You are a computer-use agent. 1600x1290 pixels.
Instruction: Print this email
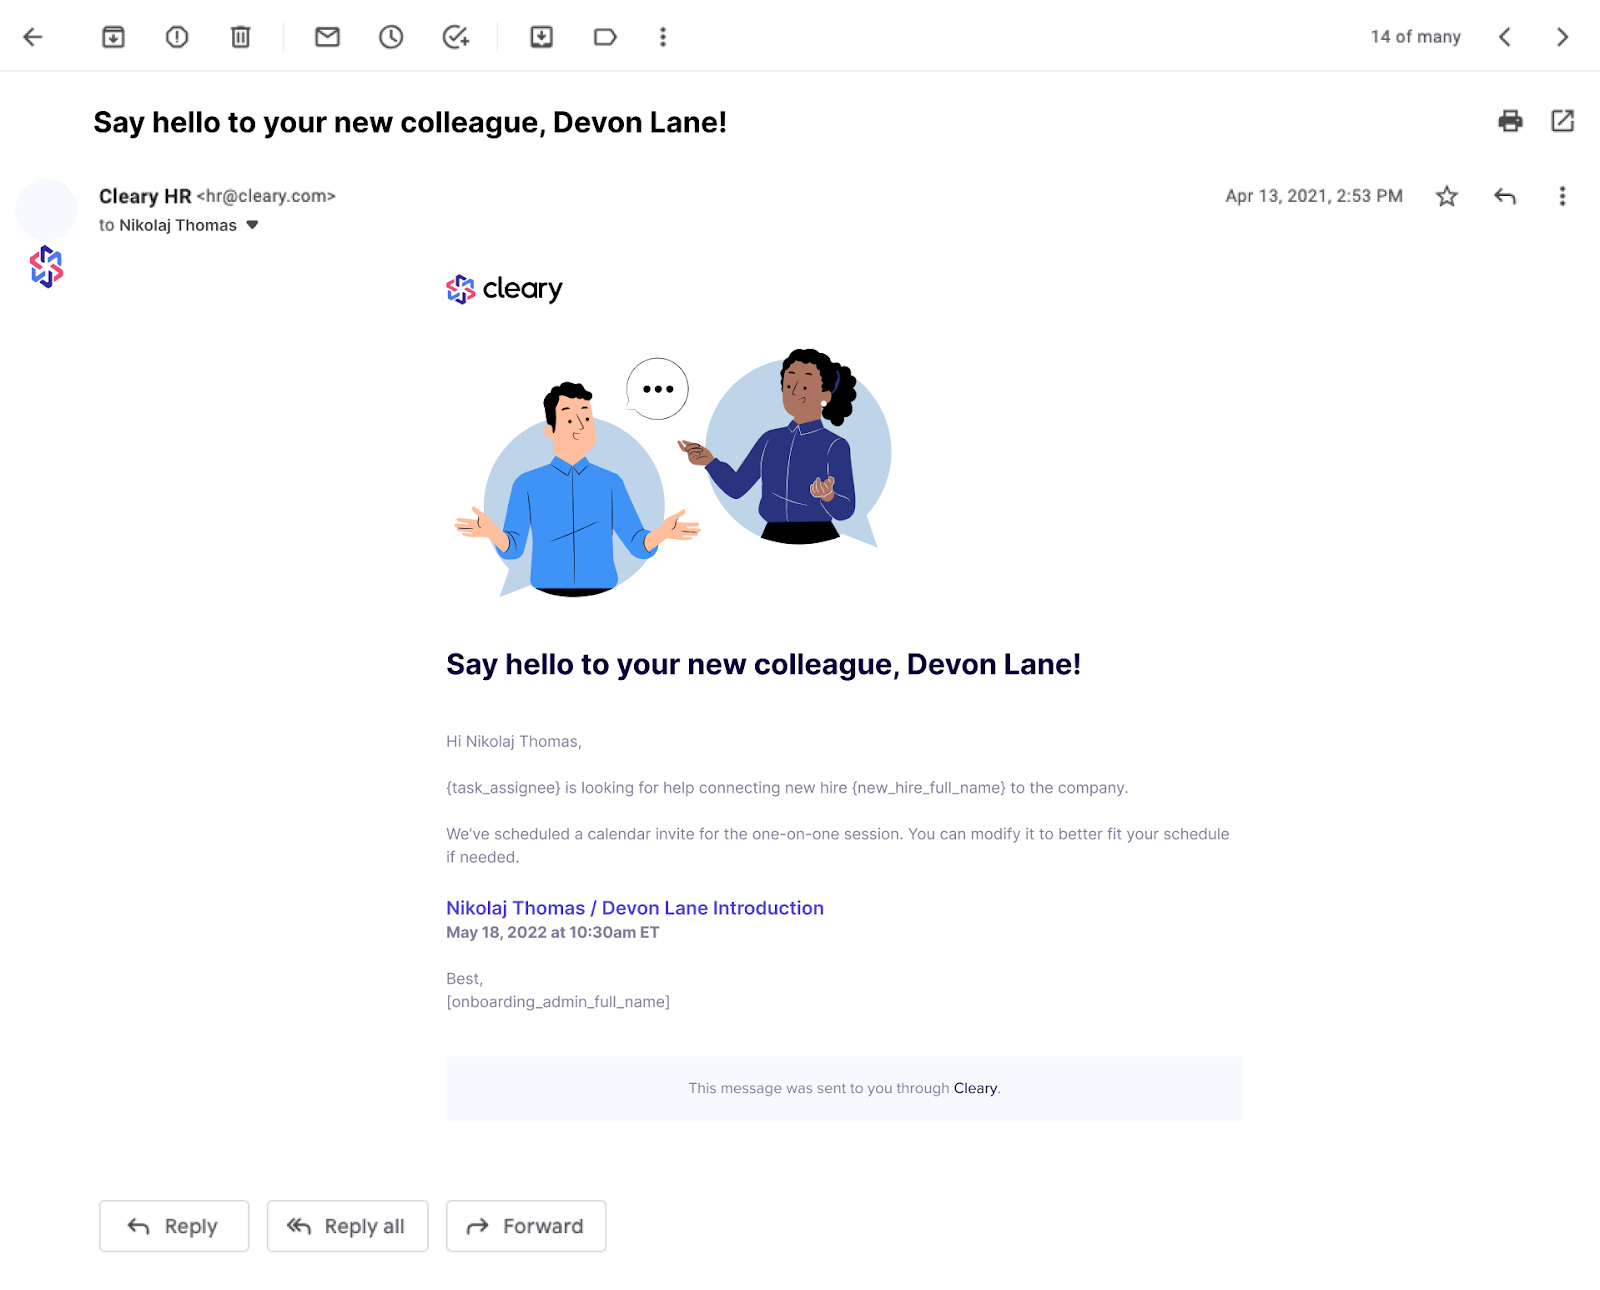[1511, 121]
